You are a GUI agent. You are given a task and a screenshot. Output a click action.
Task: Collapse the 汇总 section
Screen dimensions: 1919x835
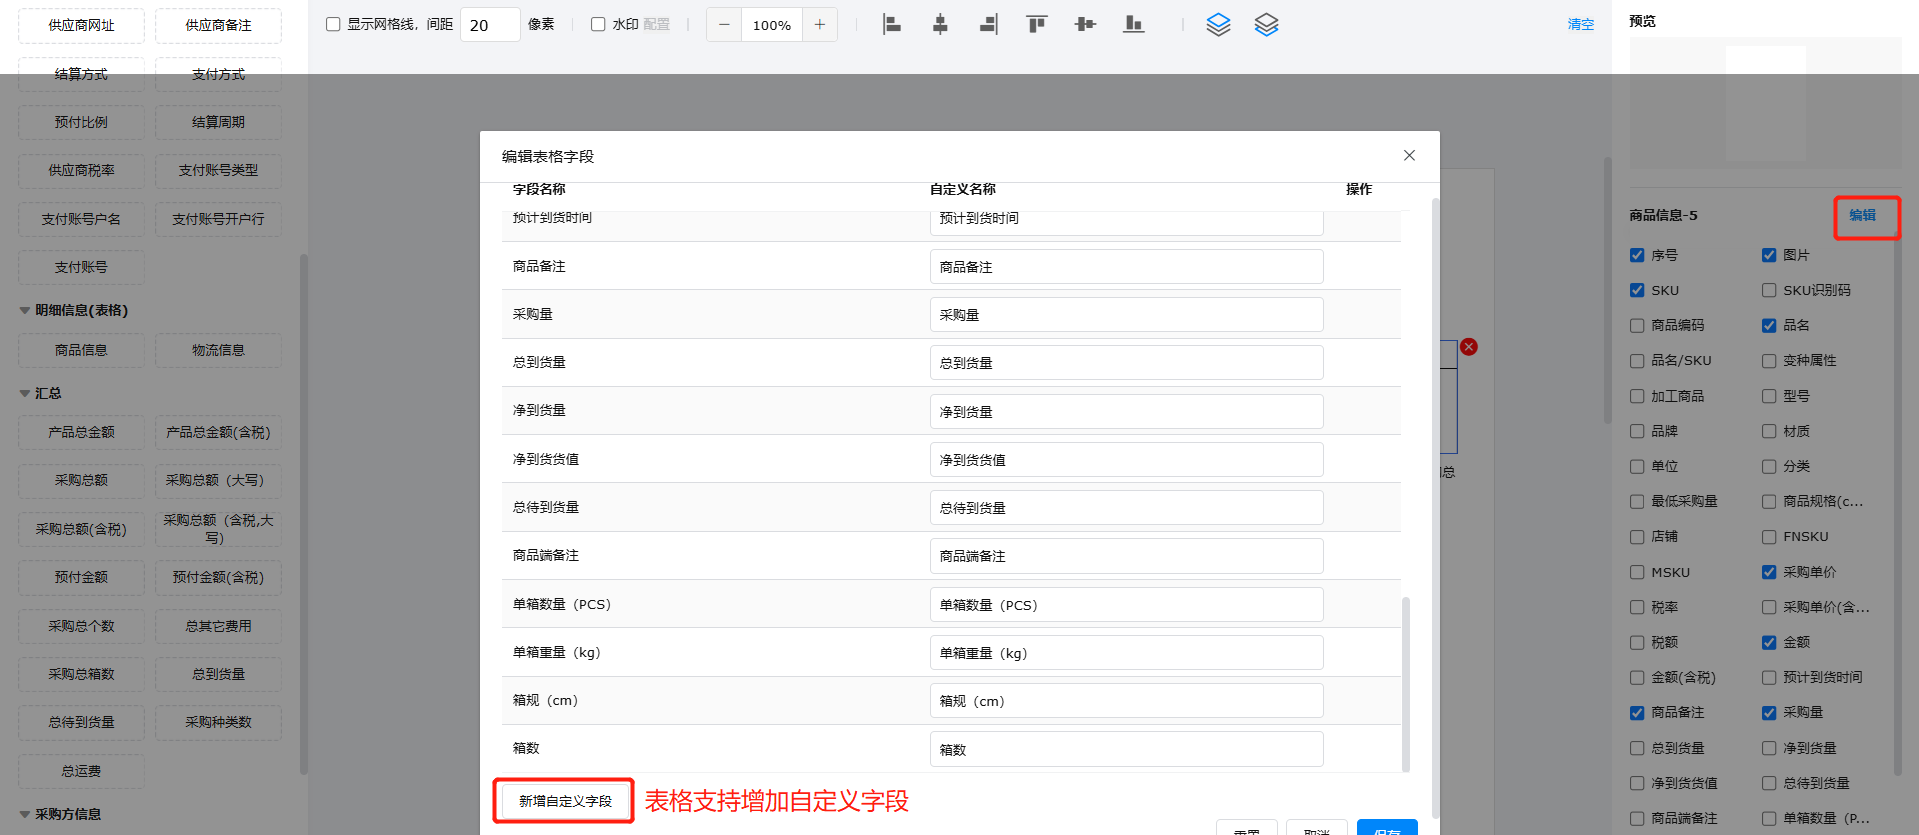[25, 394]
